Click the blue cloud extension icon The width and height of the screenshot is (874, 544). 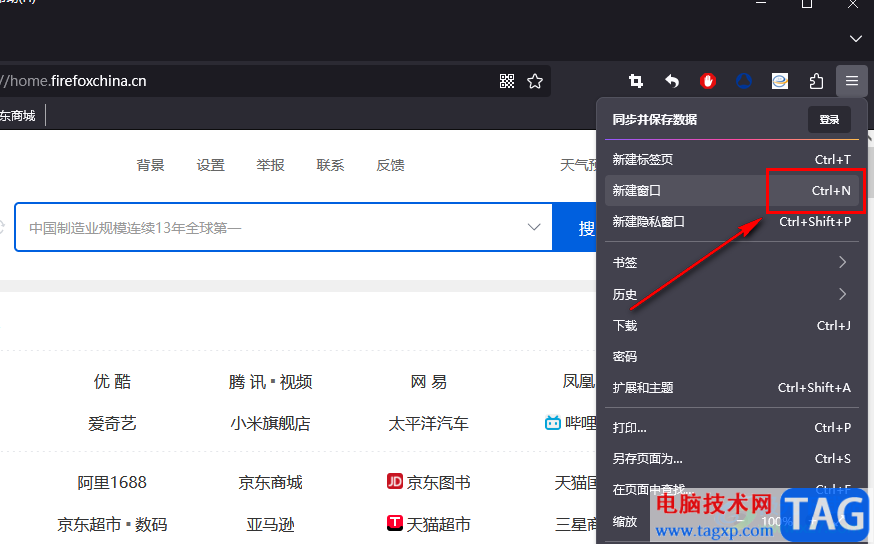point(744,81)
